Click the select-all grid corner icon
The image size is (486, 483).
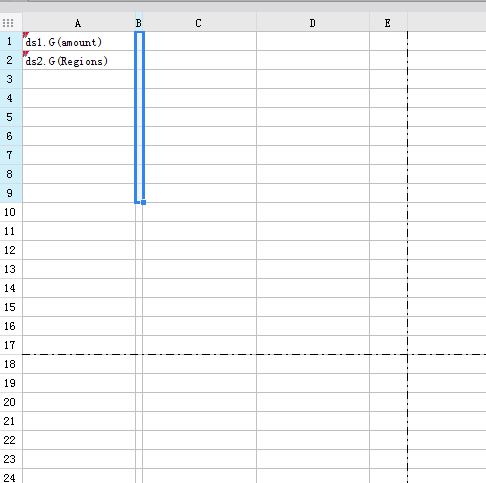pyautogui.click(x=8, y=23)
